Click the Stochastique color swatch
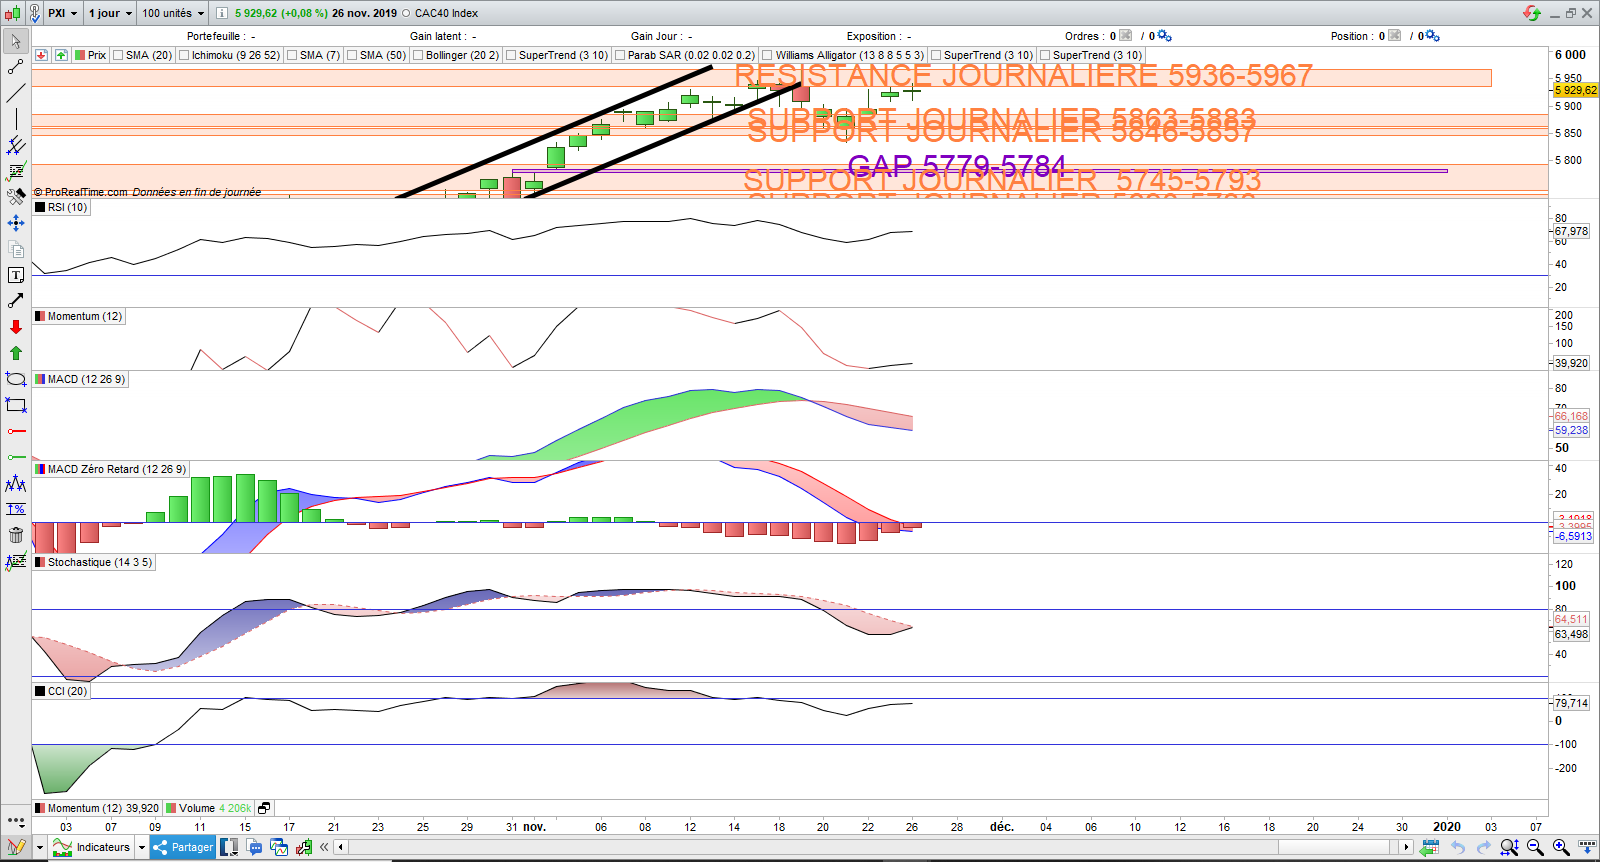 (x=40, y=562)
